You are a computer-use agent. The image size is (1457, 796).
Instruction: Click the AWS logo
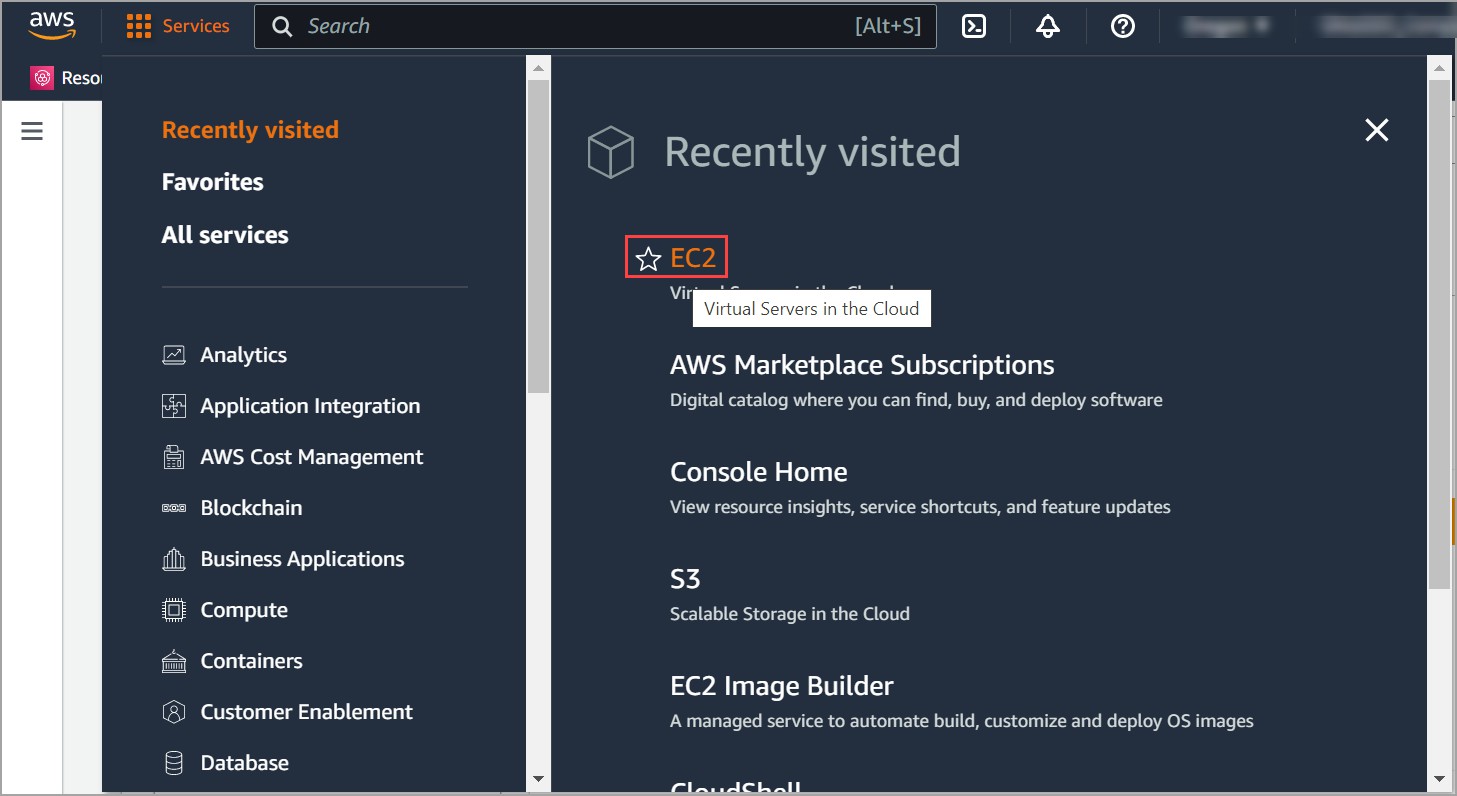(52, 25)
